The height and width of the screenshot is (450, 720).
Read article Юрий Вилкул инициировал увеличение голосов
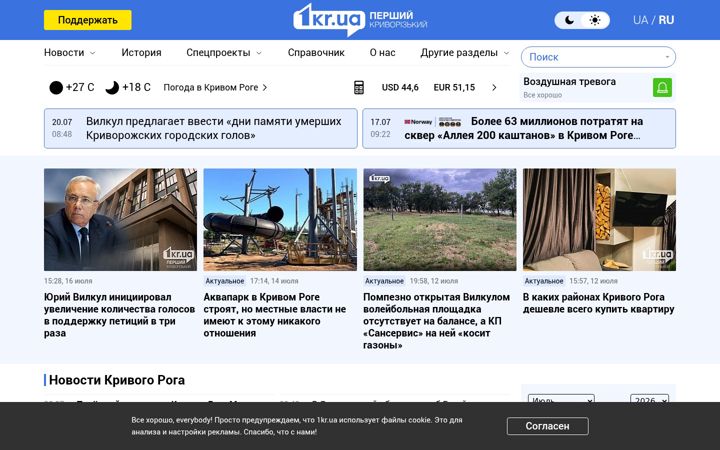click(x=119, y=315)
